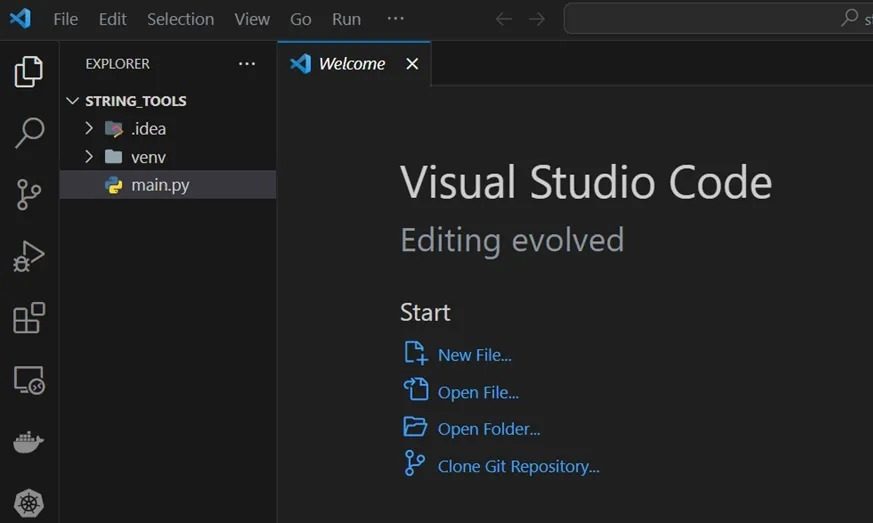This screenshot has height=523, width=873.
Task: Open the Explorer view in activity bar
Action: pos(29,71)
